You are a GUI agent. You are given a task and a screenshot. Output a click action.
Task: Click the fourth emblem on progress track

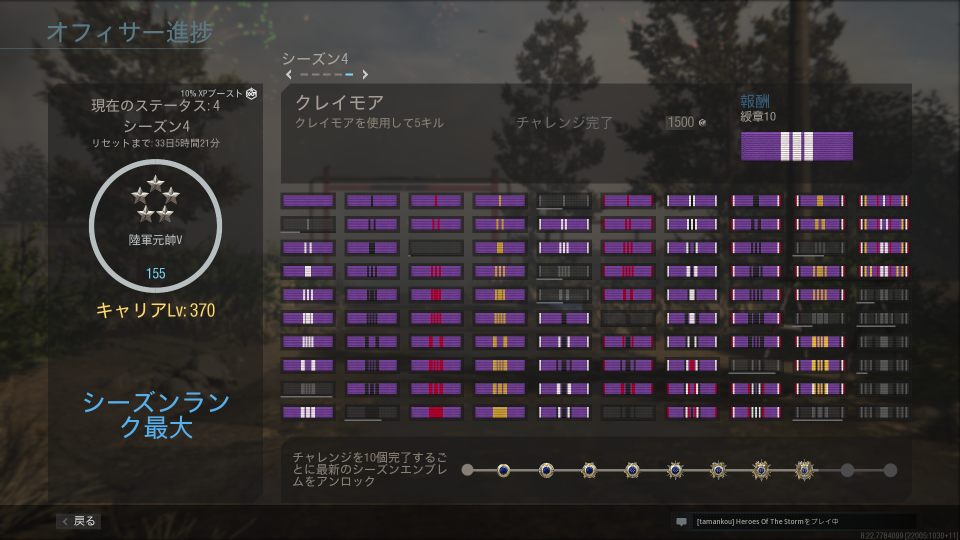point(632,470)
